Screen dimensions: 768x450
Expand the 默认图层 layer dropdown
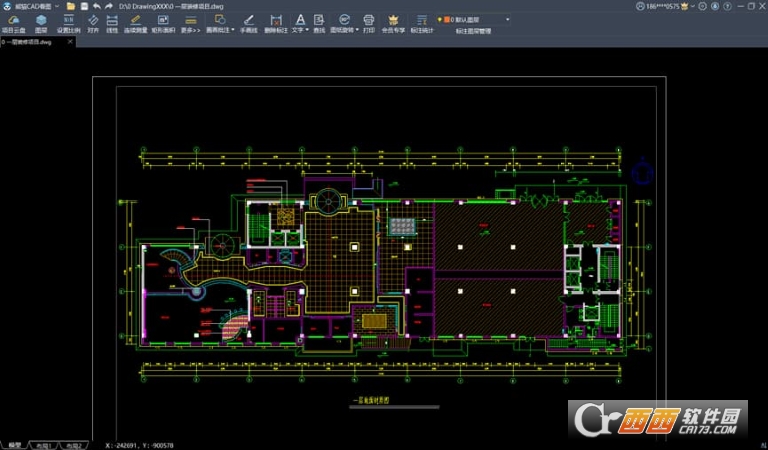click(507, 20)
